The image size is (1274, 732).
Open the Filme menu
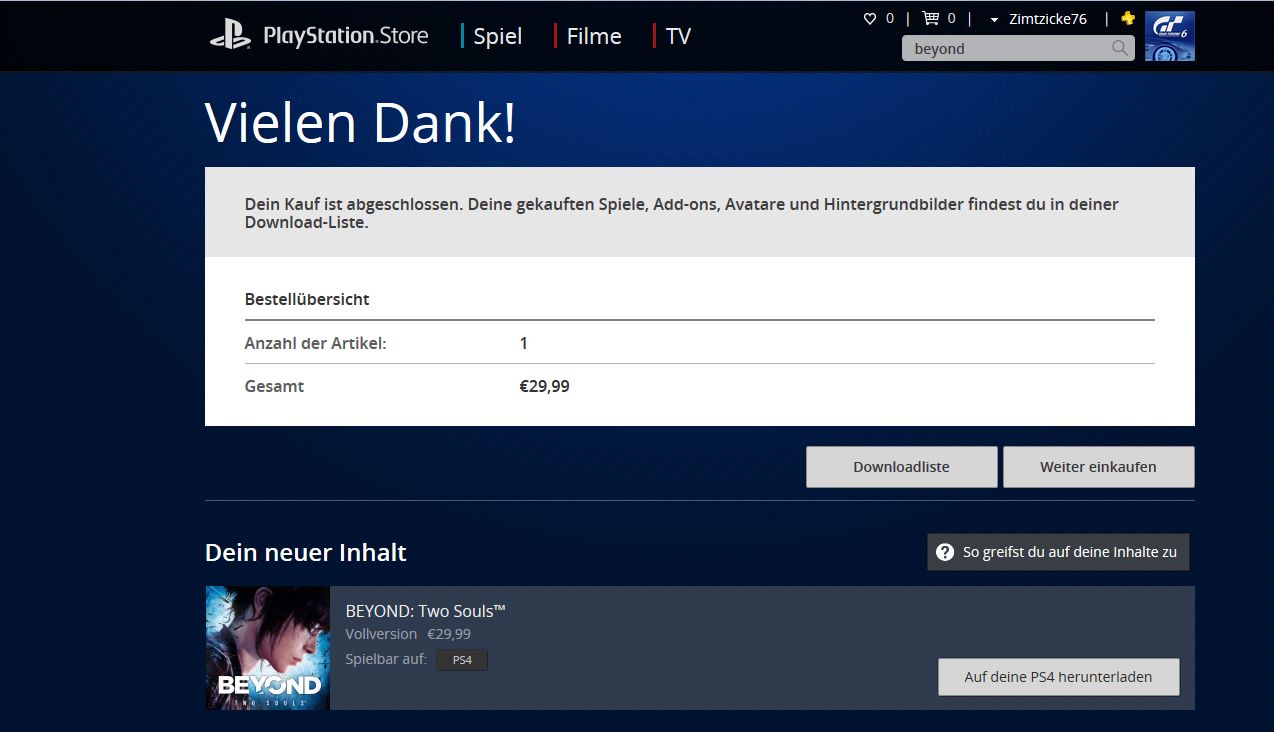click(x=594, y=36)
